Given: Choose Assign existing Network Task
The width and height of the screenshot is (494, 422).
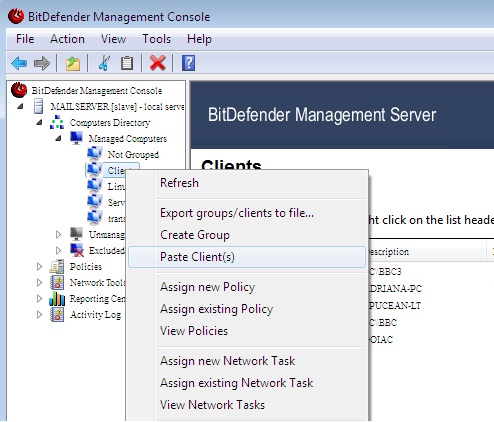Looking at the screenshot, I should tap(247, 383).
